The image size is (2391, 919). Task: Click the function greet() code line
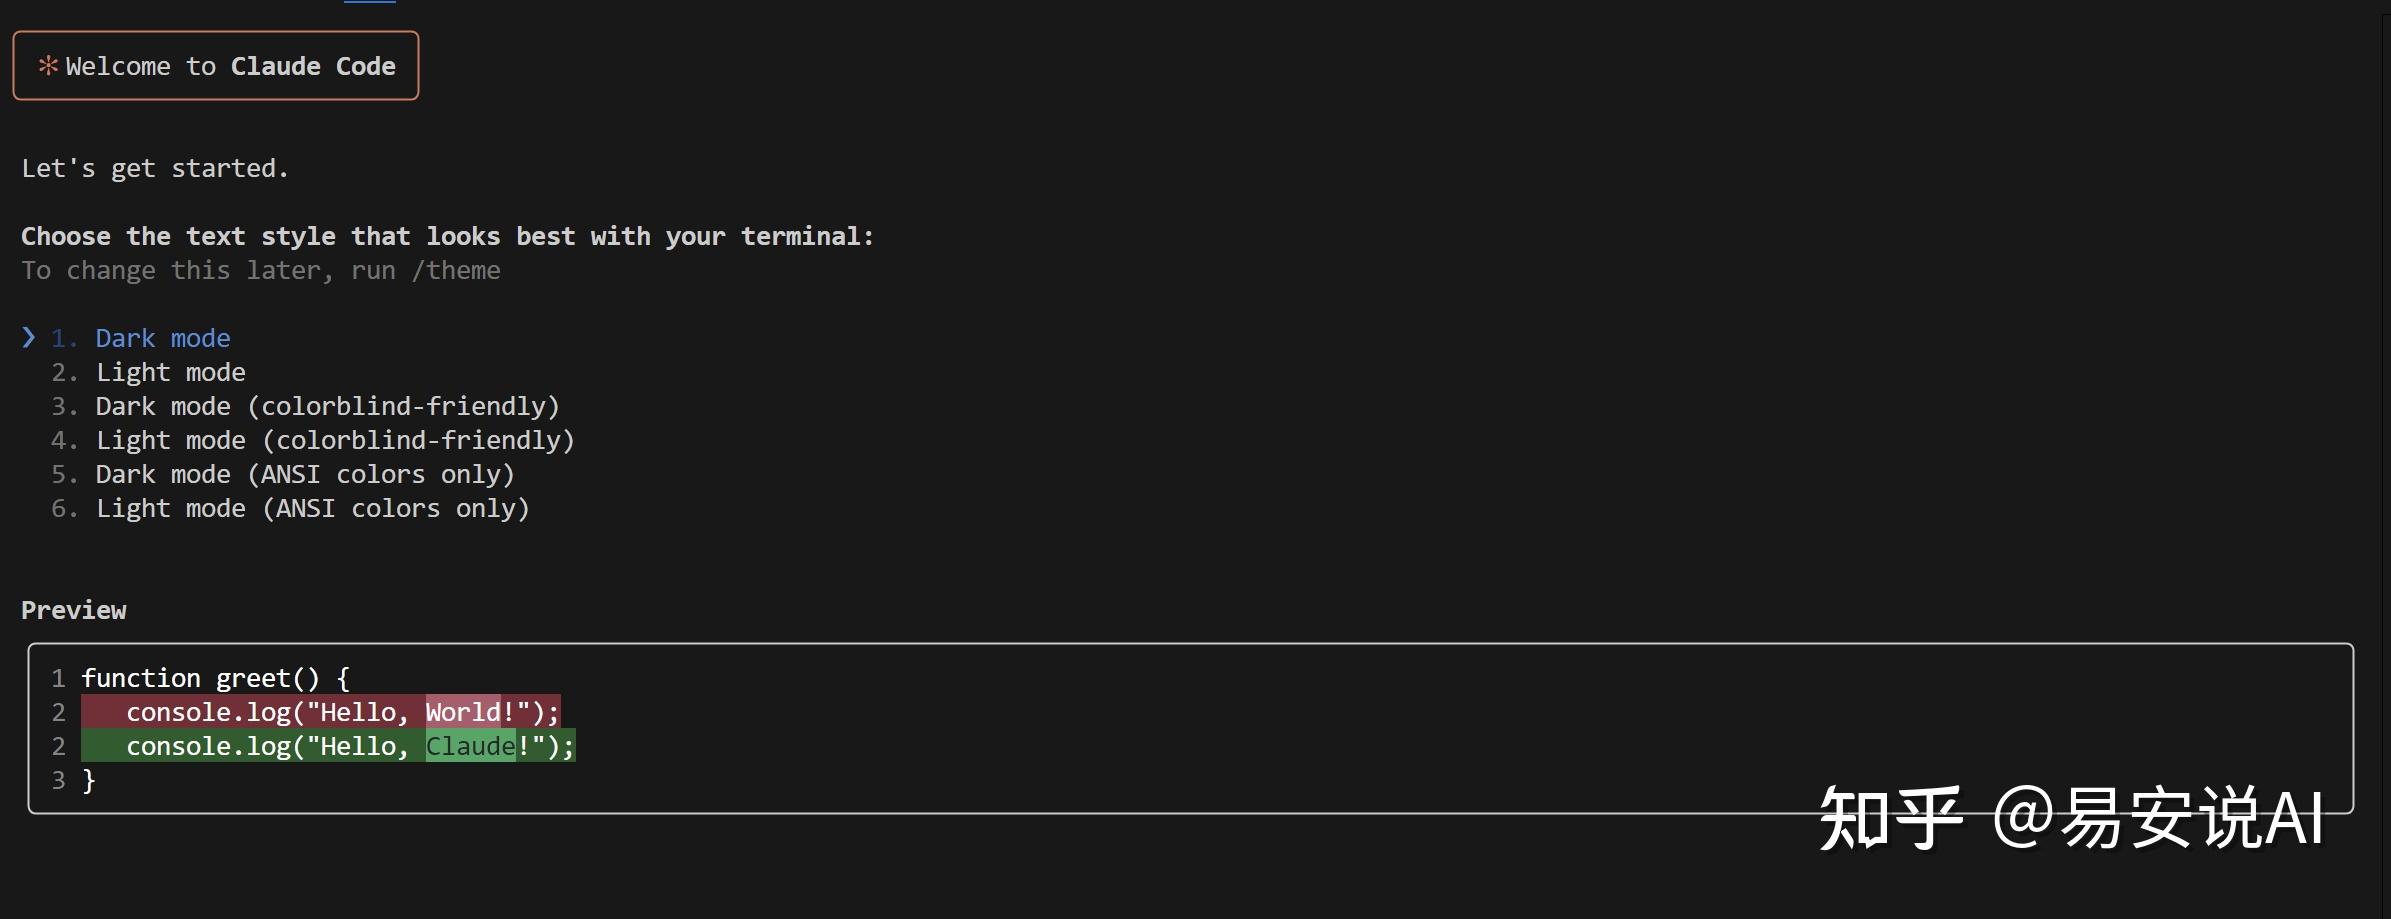pyautogui.click(x=215, y=678)
